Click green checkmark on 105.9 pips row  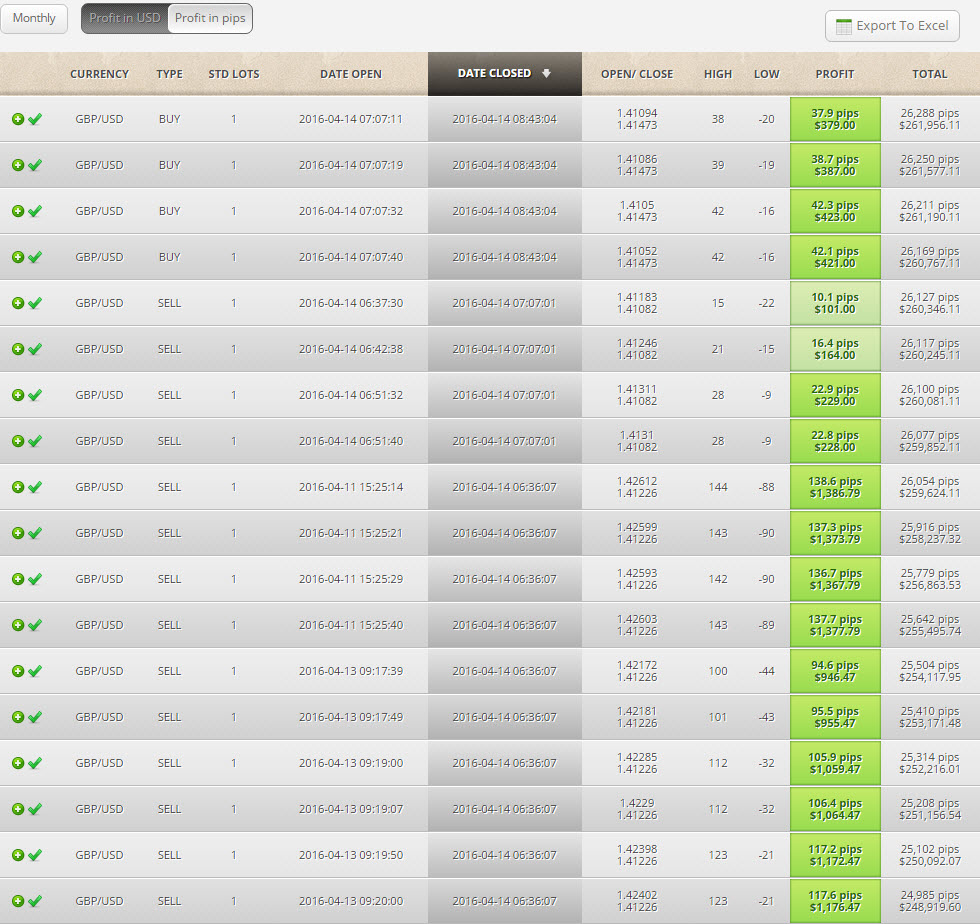[35, 763]
